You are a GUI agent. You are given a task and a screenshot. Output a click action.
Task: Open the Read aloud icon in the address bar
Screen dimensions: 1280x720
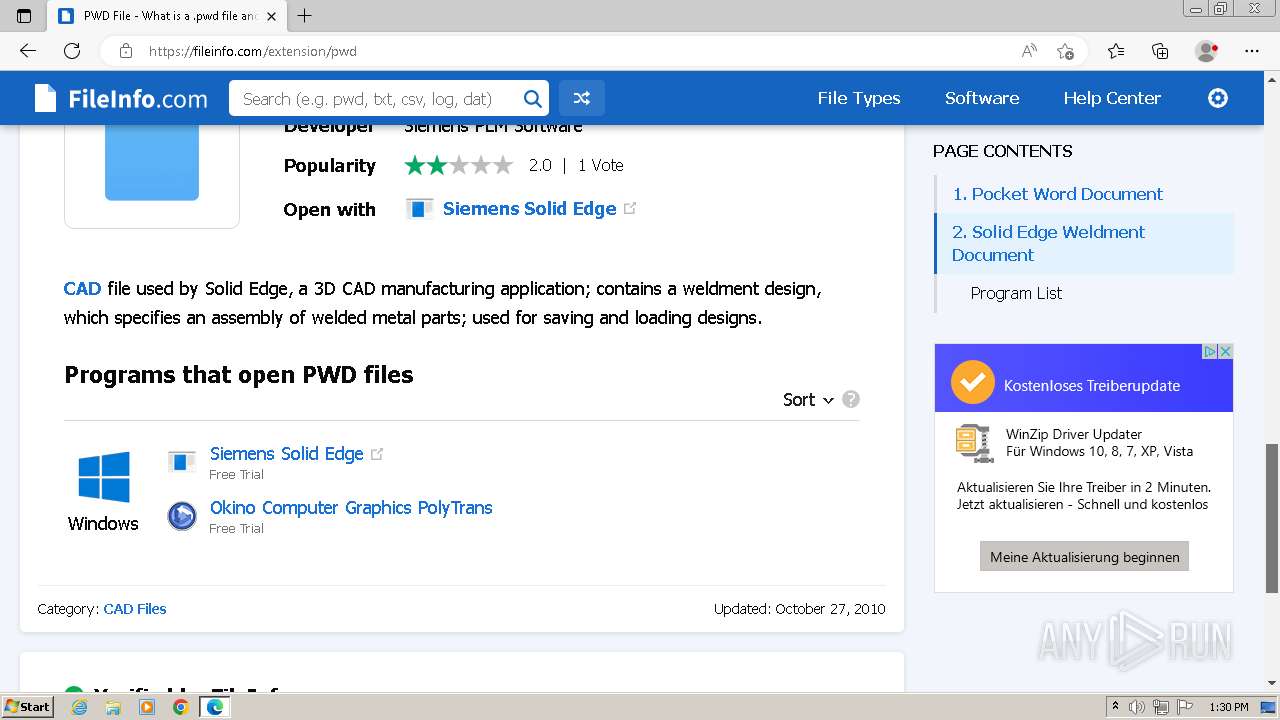1029,51
